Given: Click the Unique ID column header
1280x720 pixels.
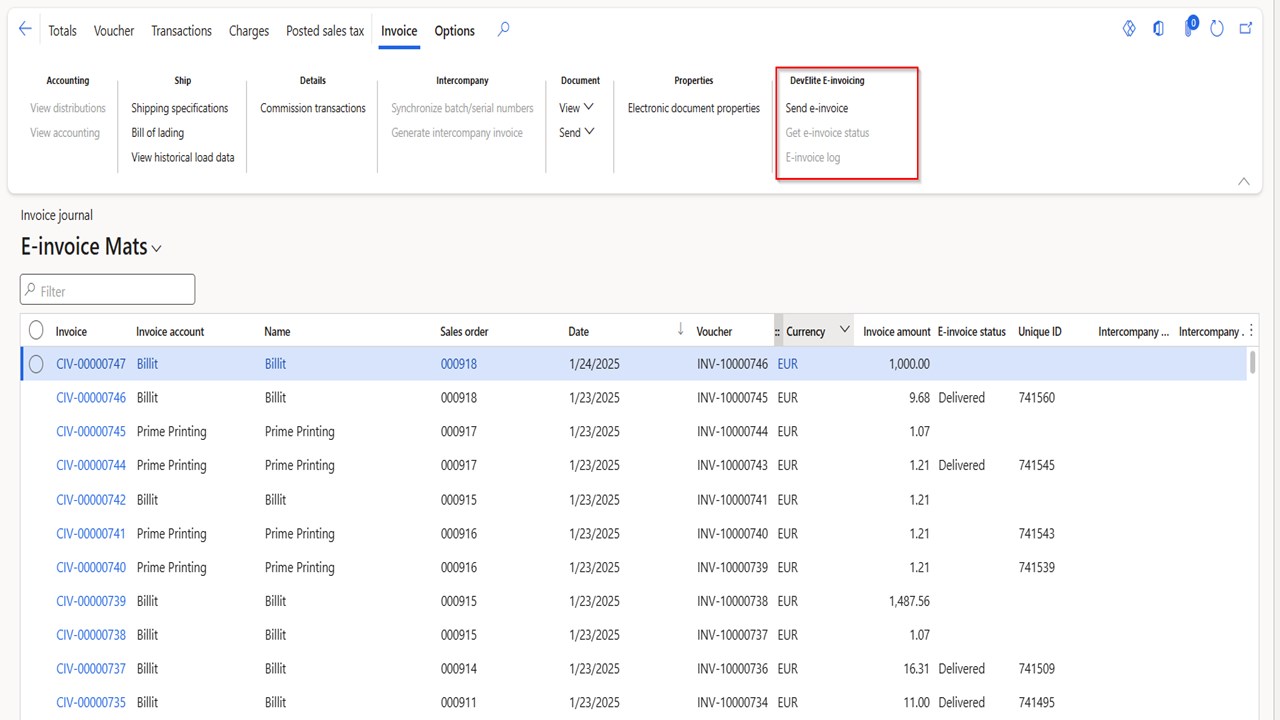Looking at the screenshot, I should click(1040, 331).
